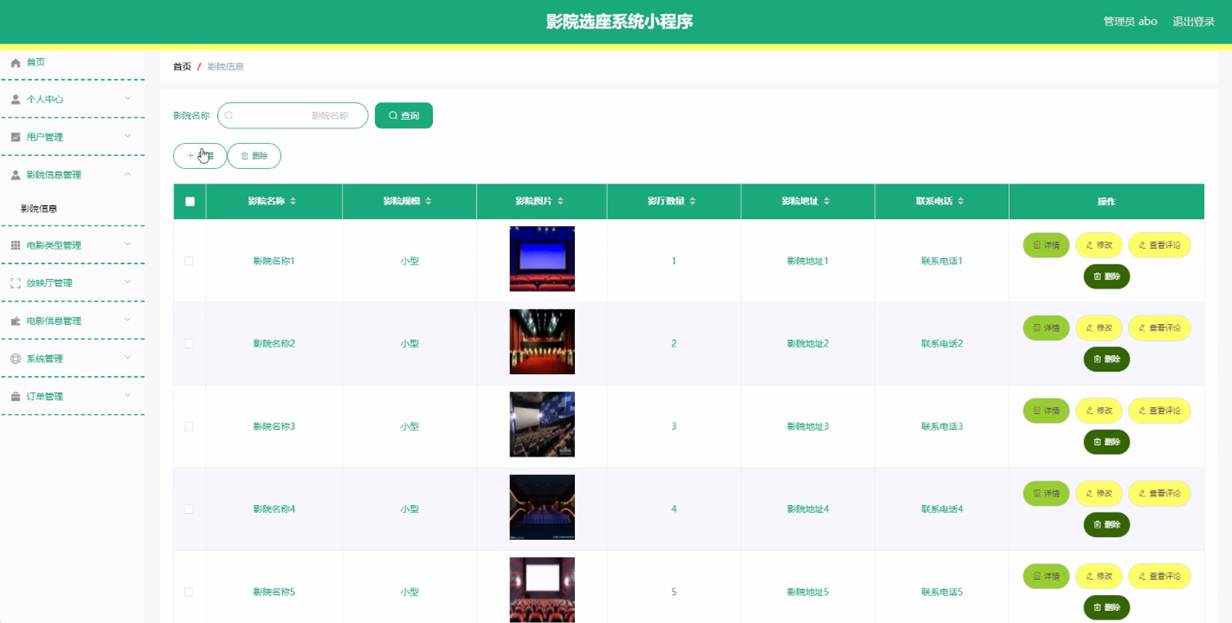Sort by 影厅数量 using its sort arrows

[693, 201]
